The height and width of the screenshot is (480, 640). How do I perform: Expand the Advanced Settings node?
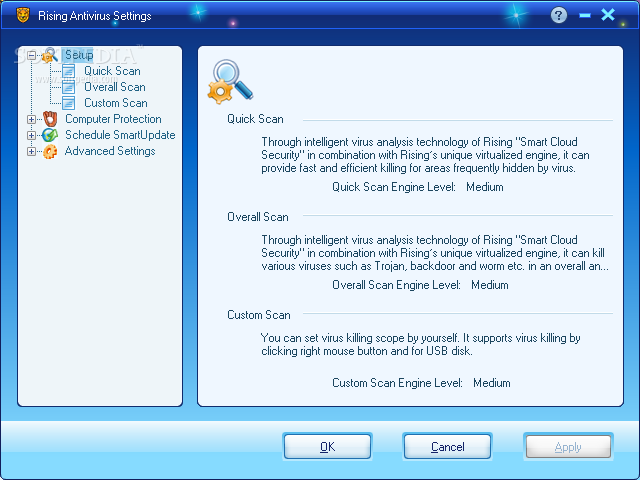[x=31, y=151]
